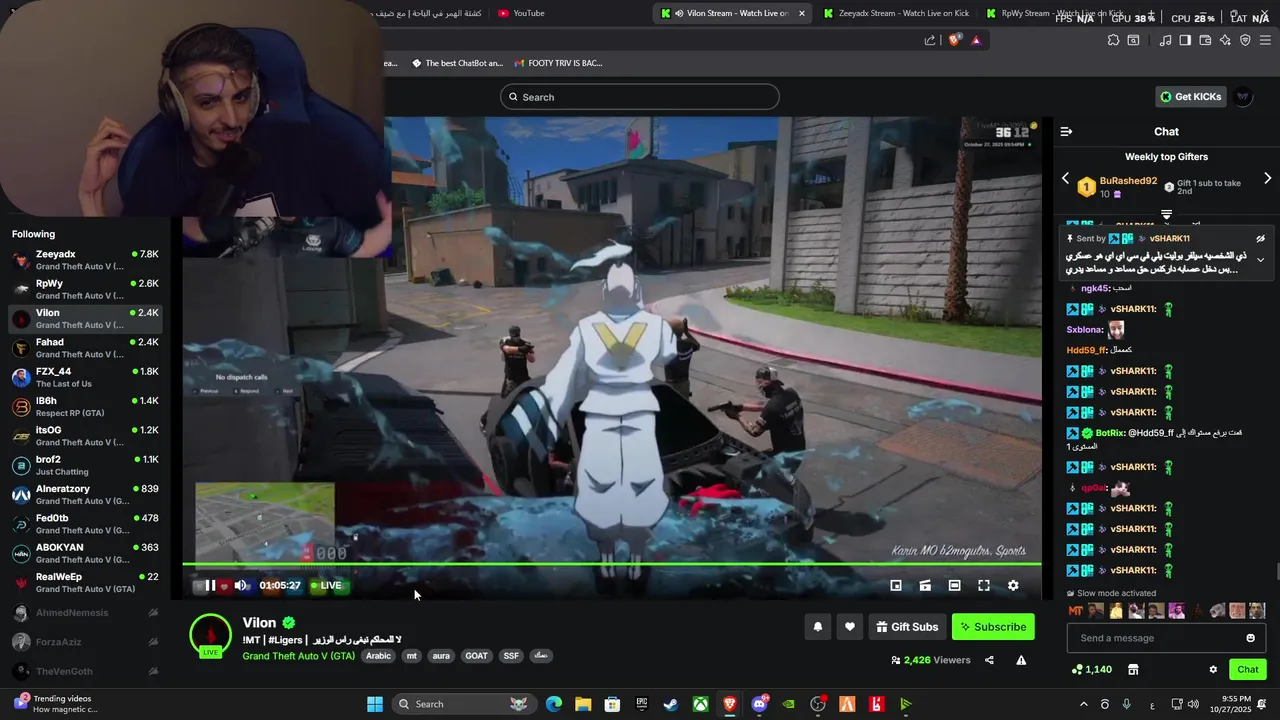Open Fahad channel in Following list
This screenshot has height=720, width=1280.
point(85,348)
